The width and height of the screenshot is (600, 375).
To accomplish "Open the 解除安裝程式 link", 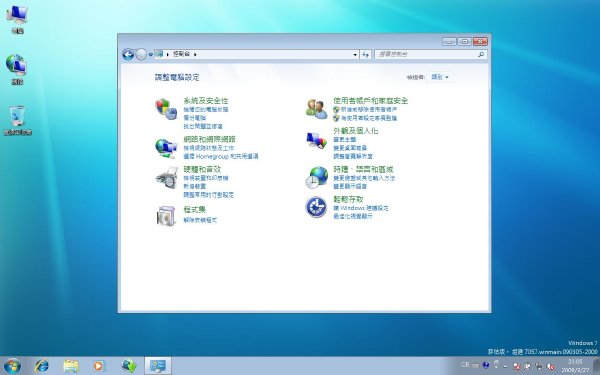I will 200,220.
